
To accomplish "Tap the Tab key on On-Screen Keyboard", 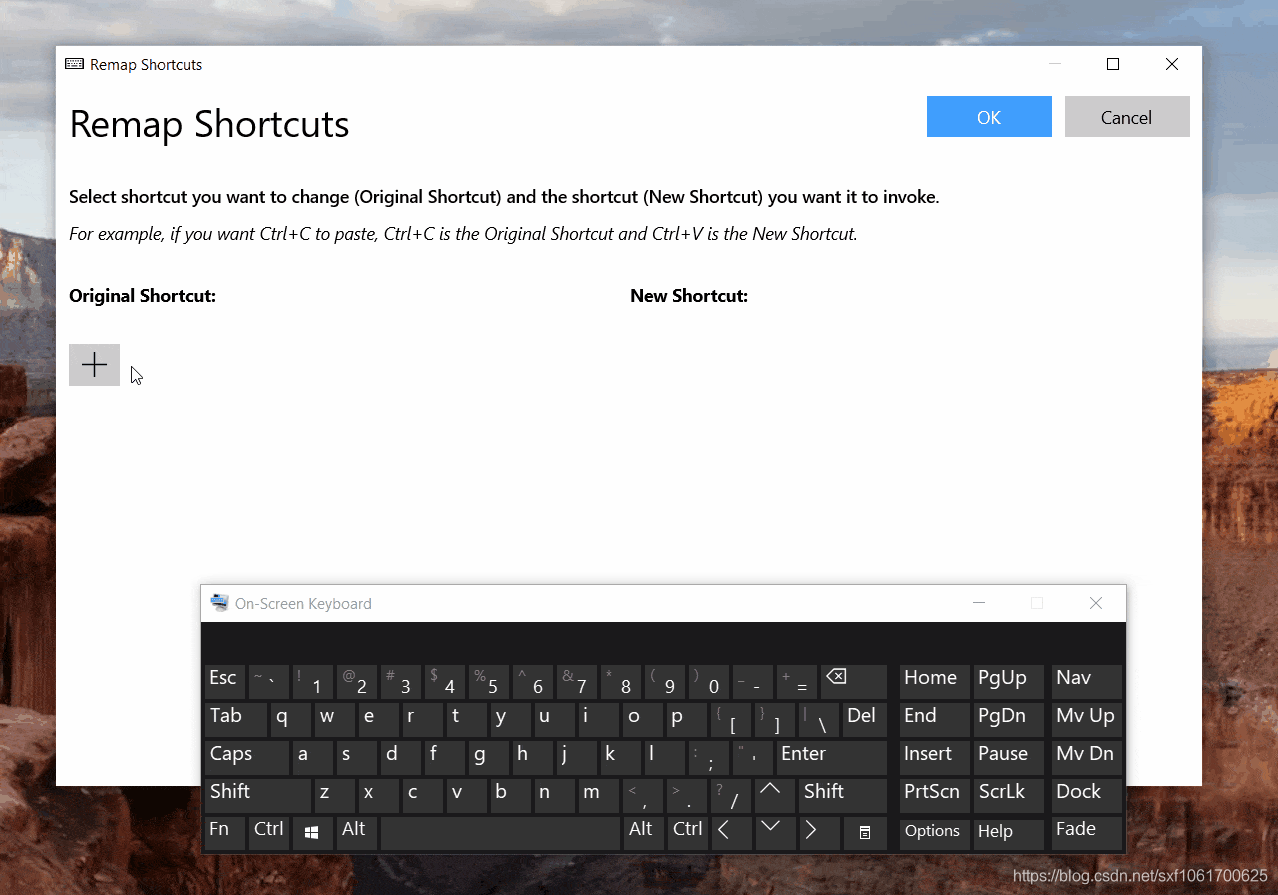I will tap(236, 719).
